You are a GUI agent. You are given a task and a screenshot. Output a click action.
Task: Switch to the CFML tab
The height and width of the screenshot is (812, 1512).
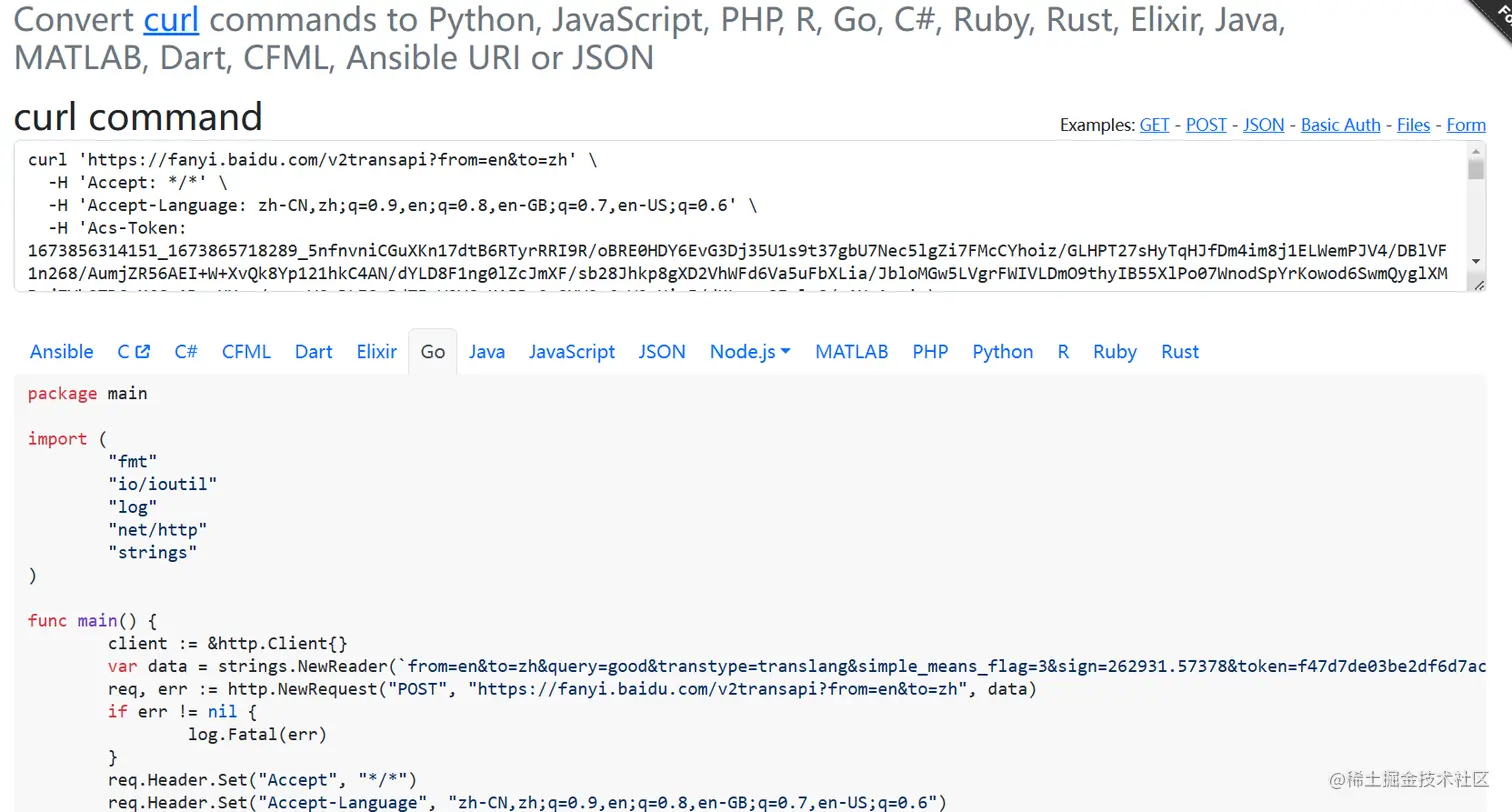pyautogui.click(x=246, y=352)
